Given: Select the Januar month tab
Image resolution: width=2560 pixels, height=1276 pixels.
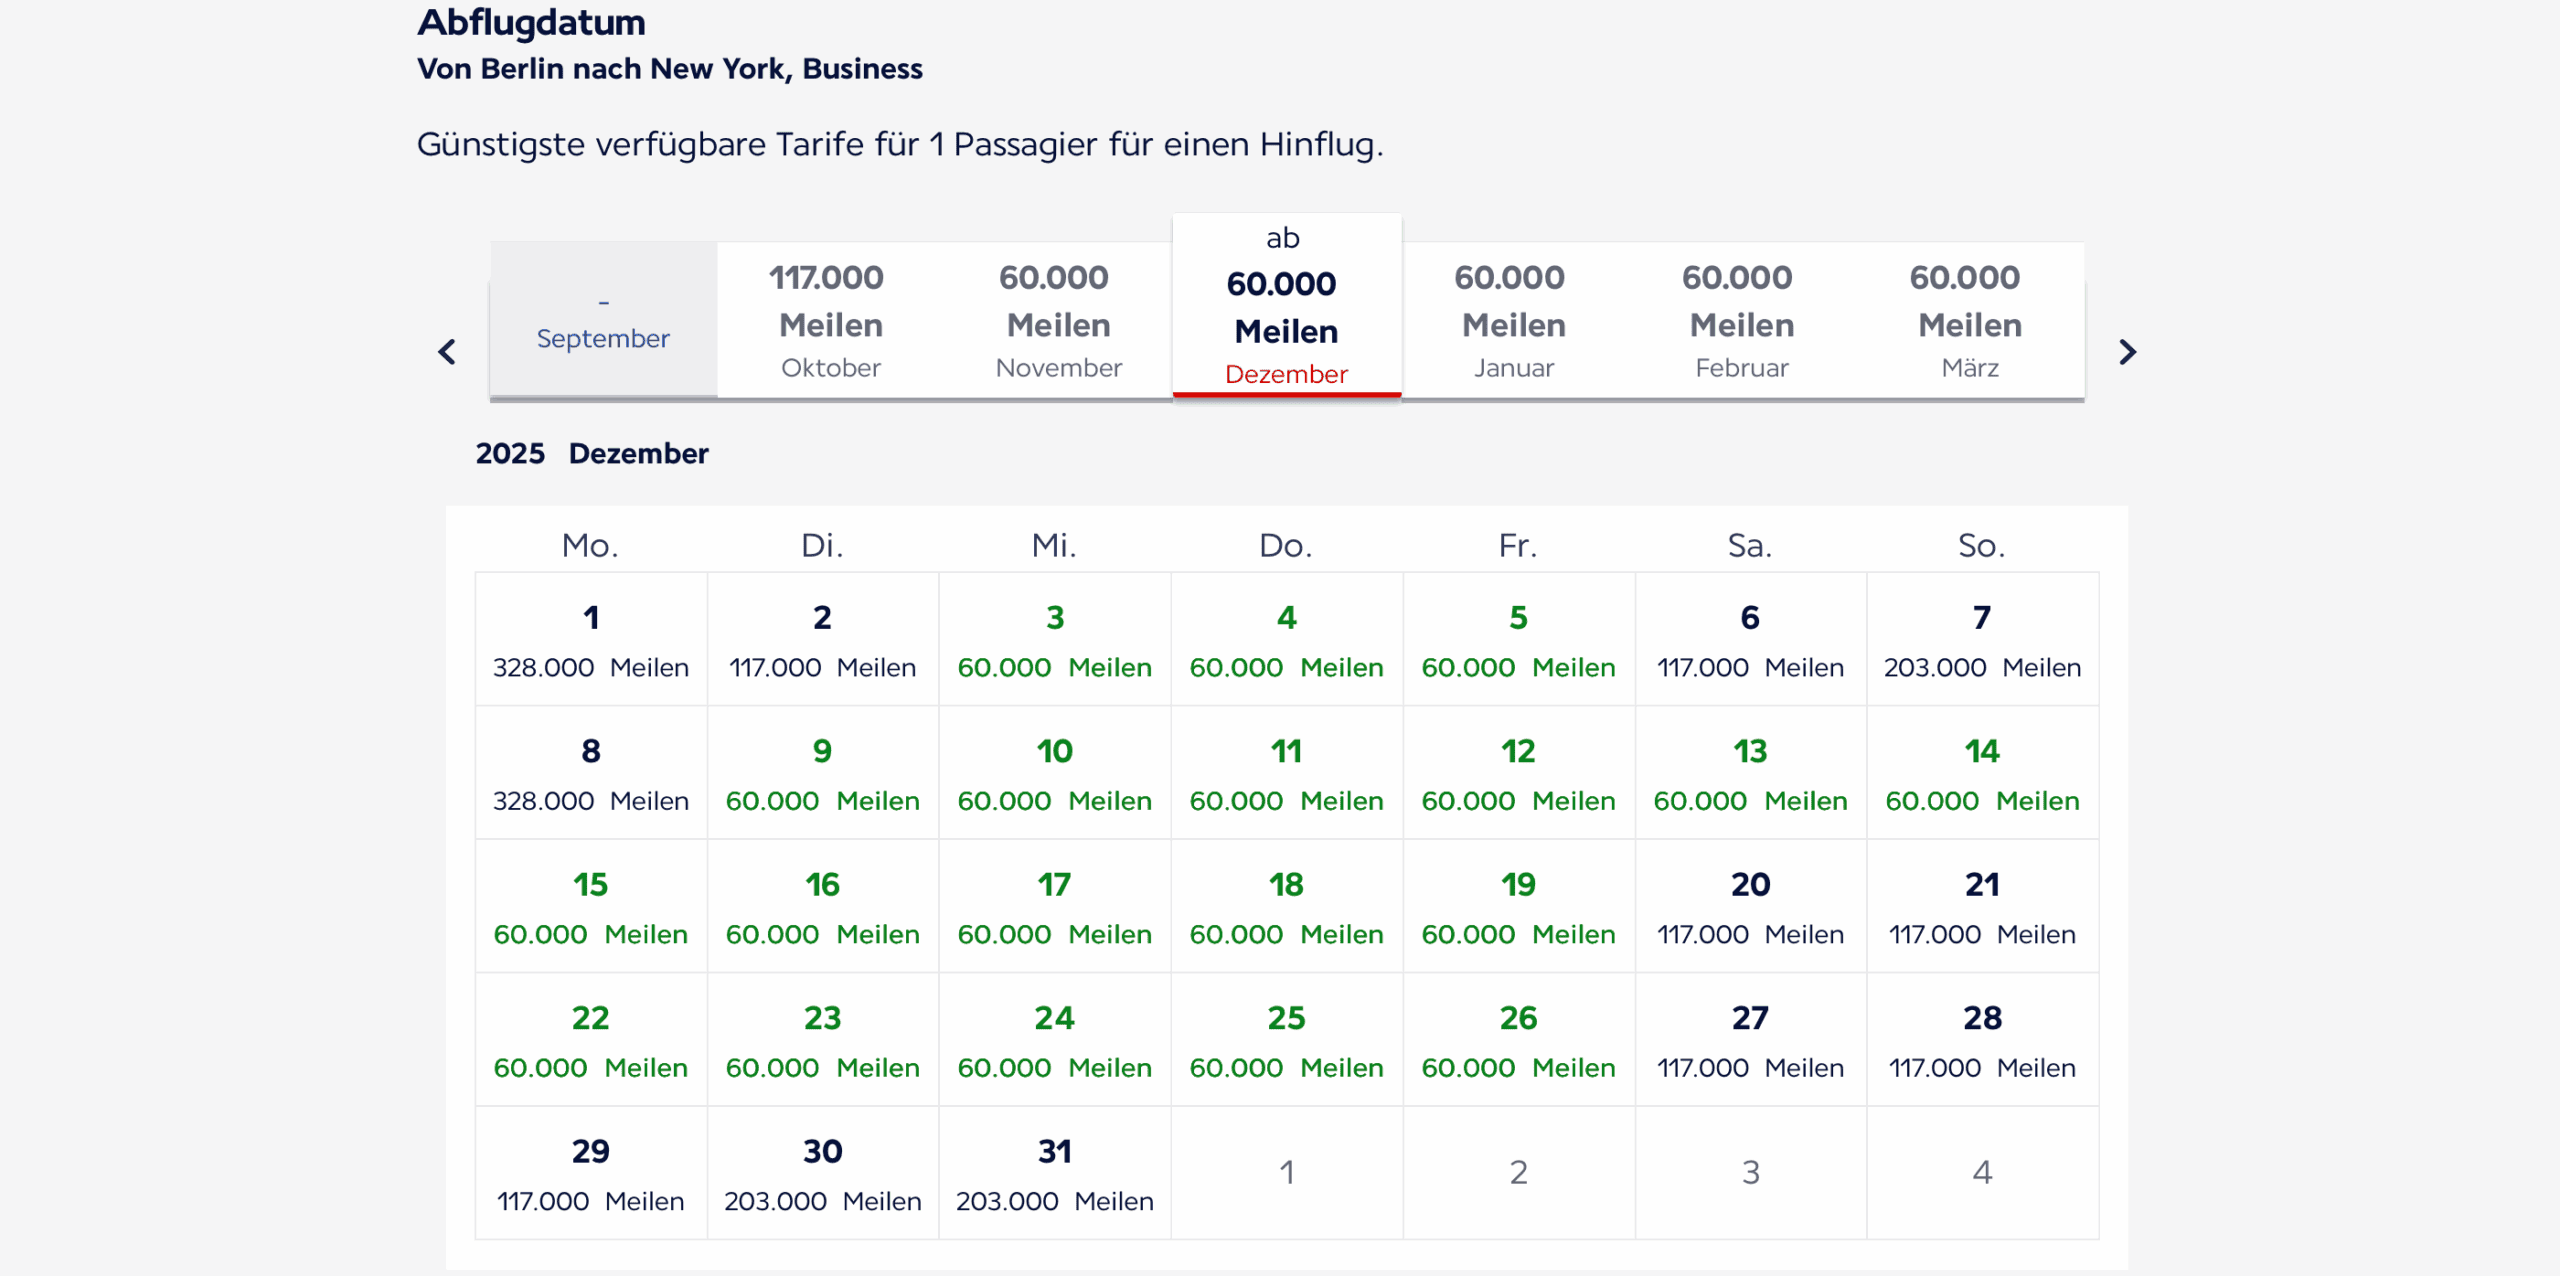Looking at the screenshot, I should (1513, 320).
